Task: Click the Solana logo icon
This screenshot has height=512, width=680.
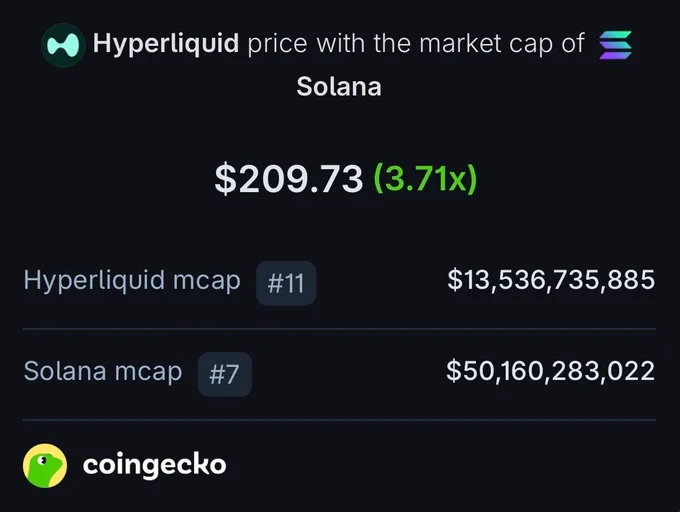Action: [x=615, y=45]
